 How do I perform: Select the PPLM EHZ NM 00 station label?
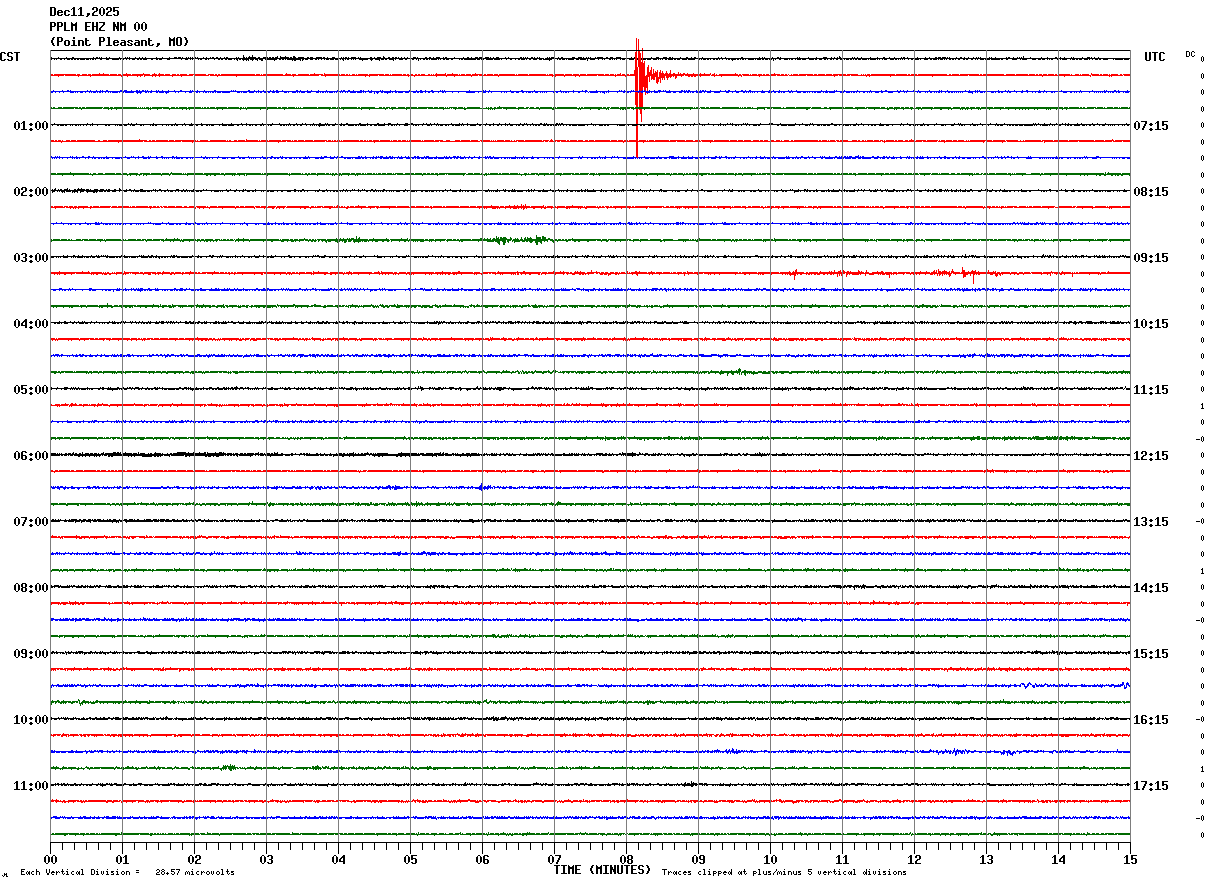[x=98, y=27]
